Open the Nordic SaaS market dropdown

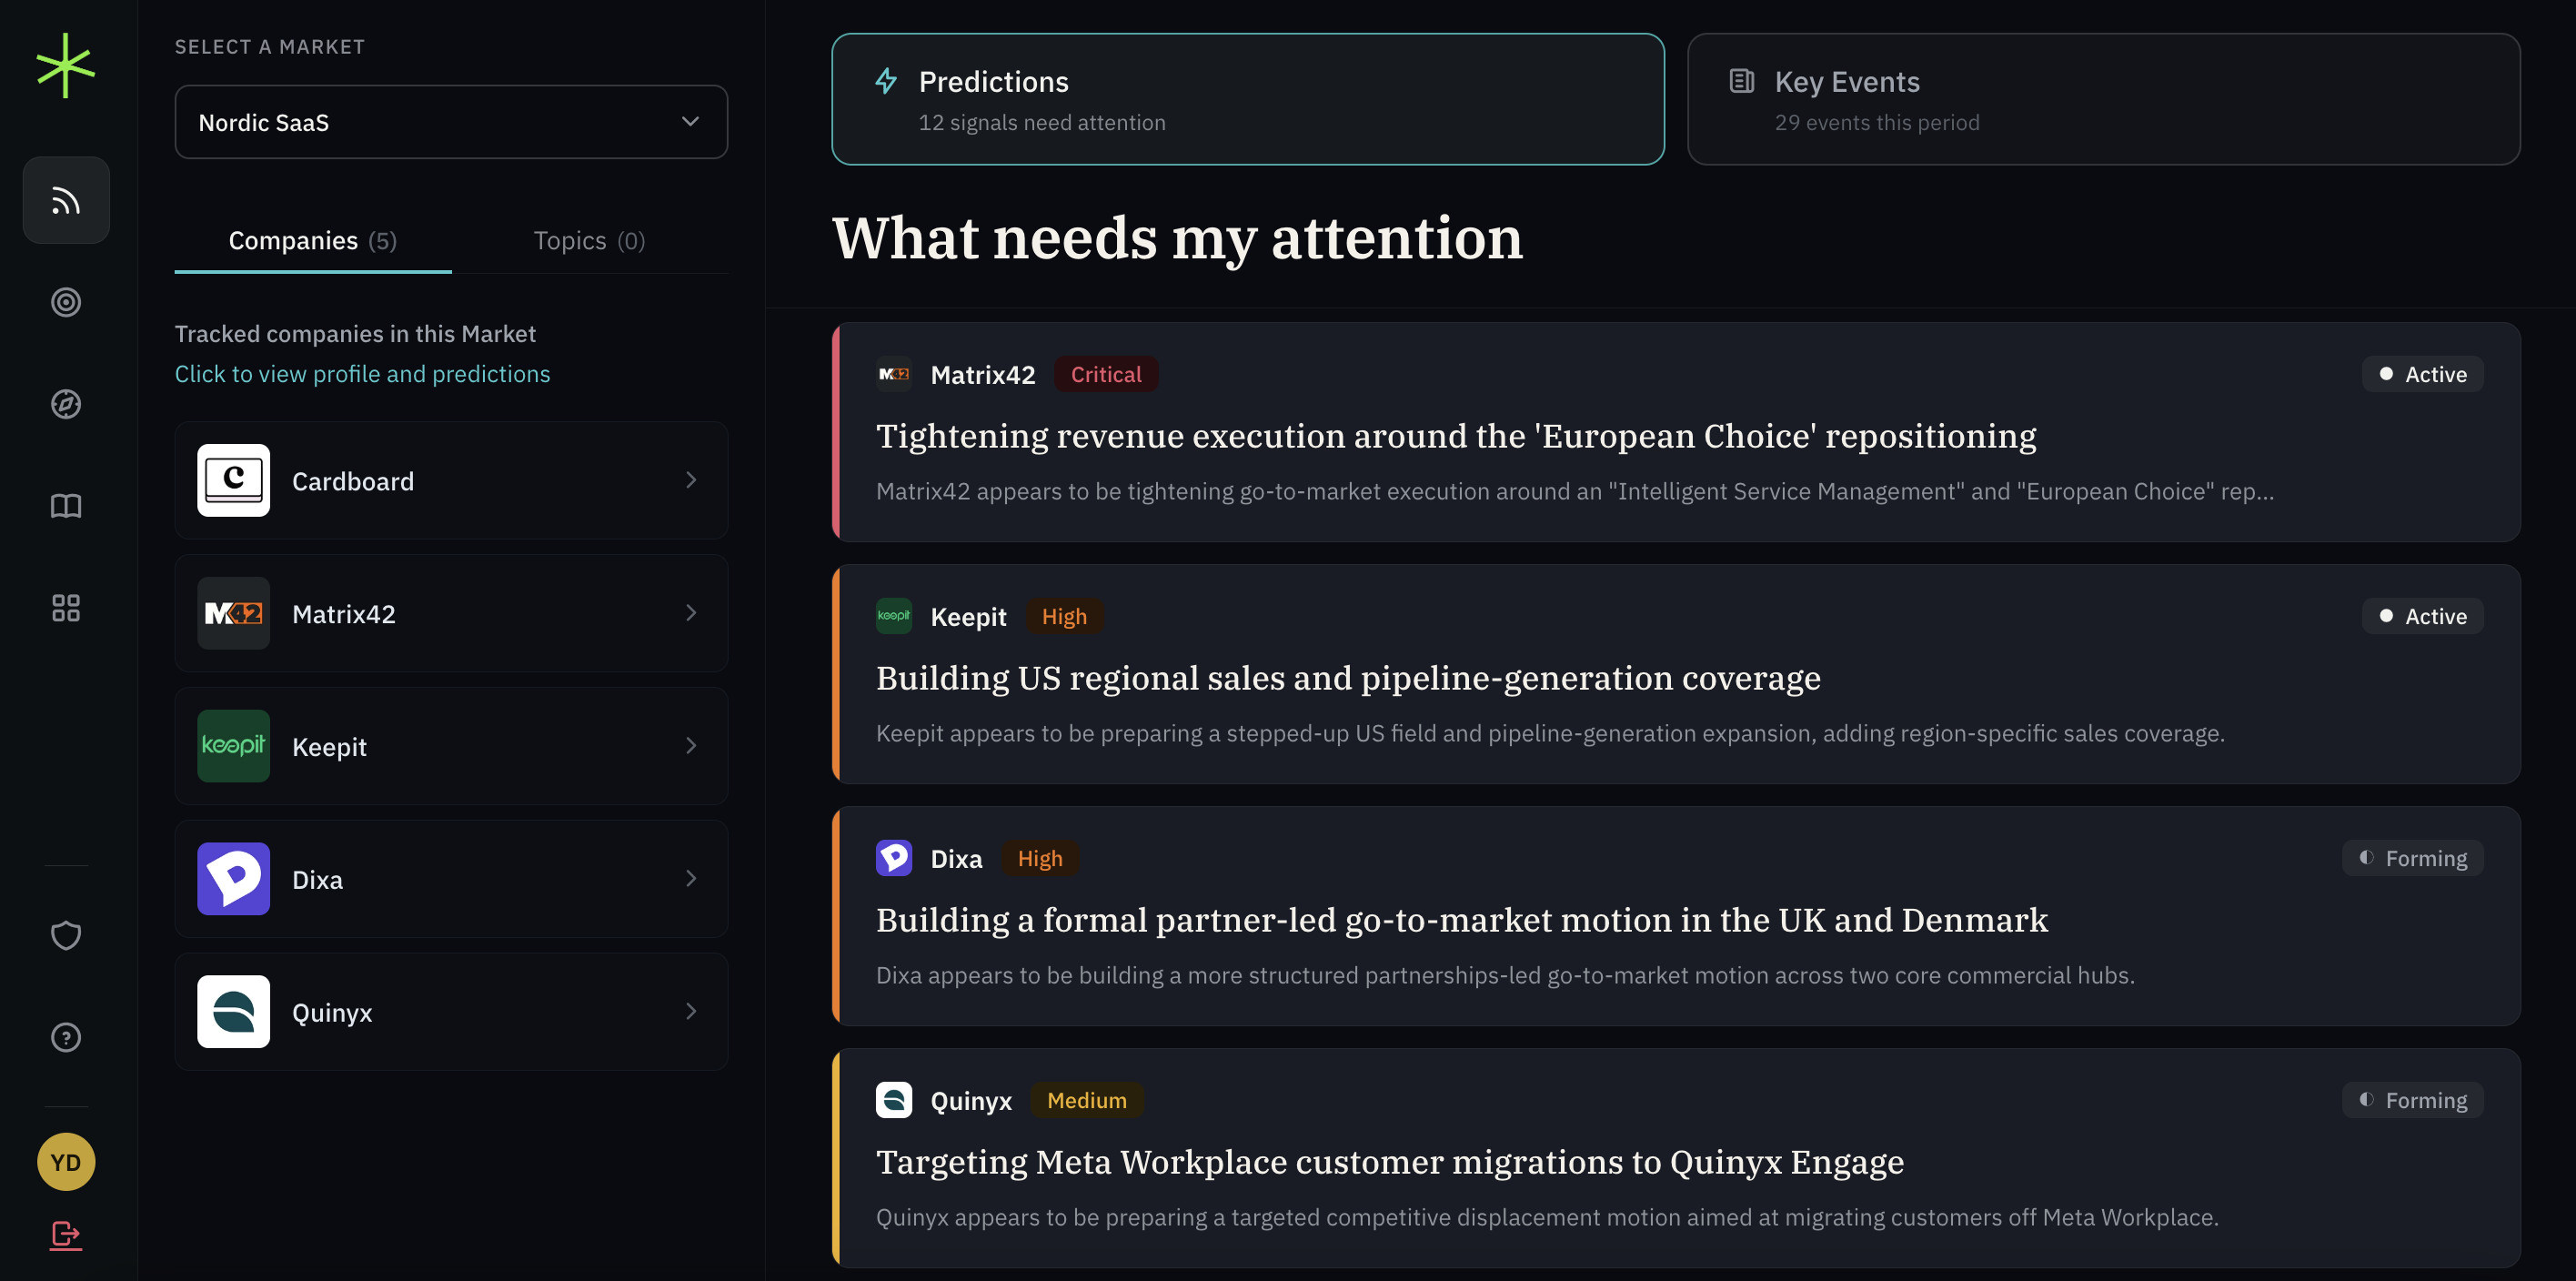pos(451,122)
